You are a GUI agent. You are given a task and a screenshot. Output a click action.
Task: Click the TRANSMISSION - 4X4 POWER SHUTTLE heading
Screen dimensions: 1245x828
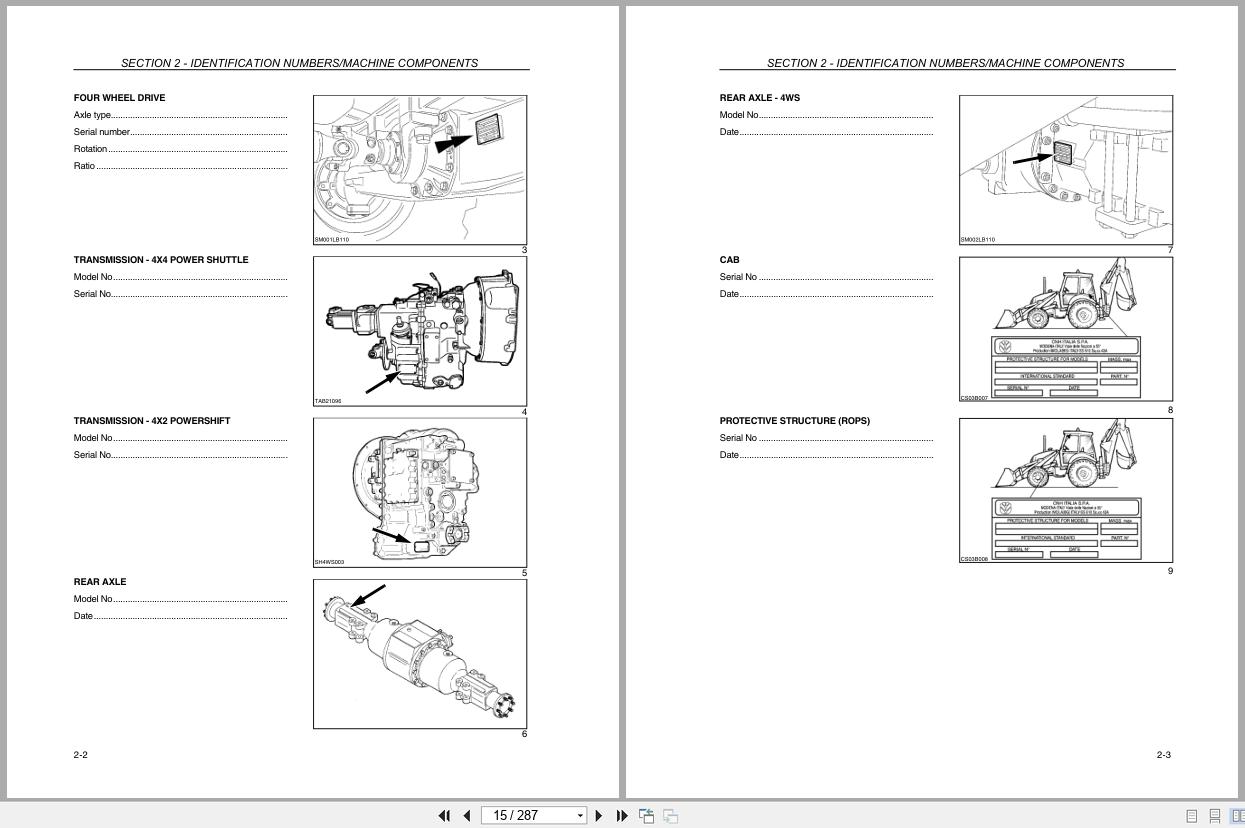[161, 260]
